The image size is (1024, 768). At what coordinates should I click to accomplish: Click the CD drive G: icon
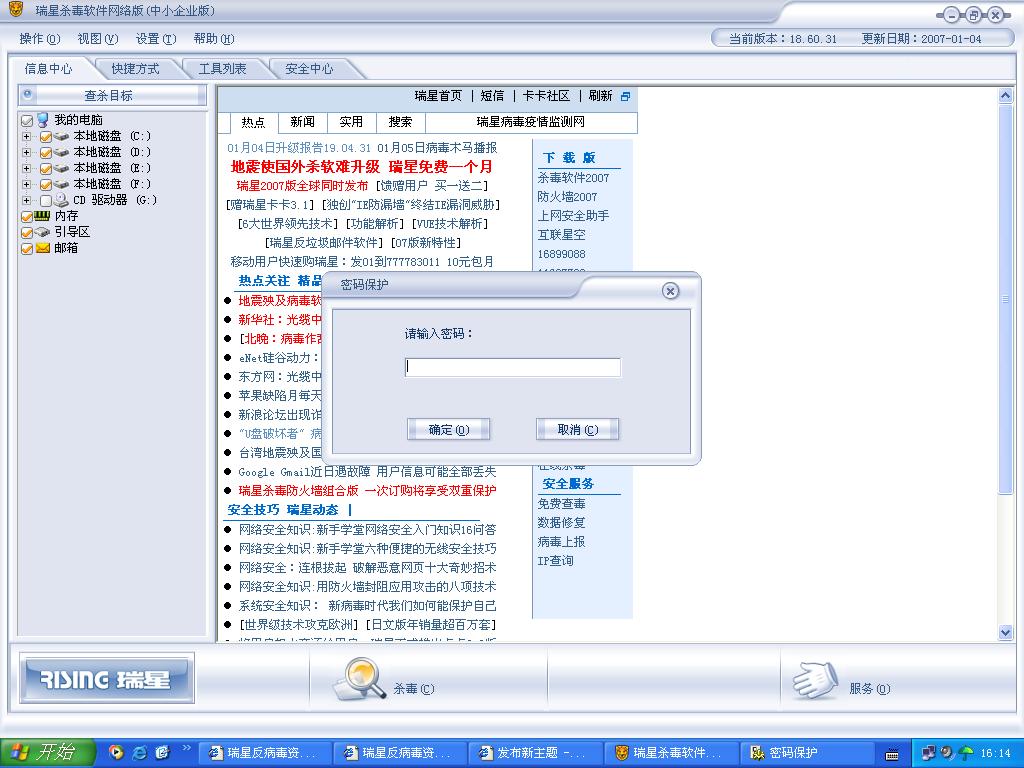61,200
